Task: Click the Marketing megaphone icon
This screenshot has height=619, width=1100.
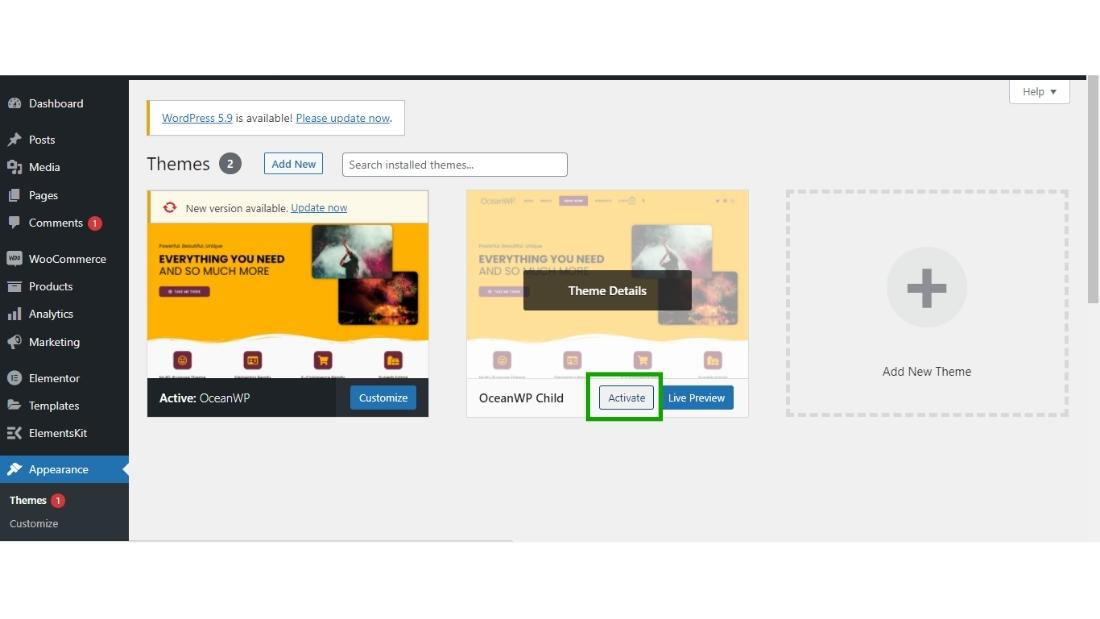Action: click(x=14, y=342)
